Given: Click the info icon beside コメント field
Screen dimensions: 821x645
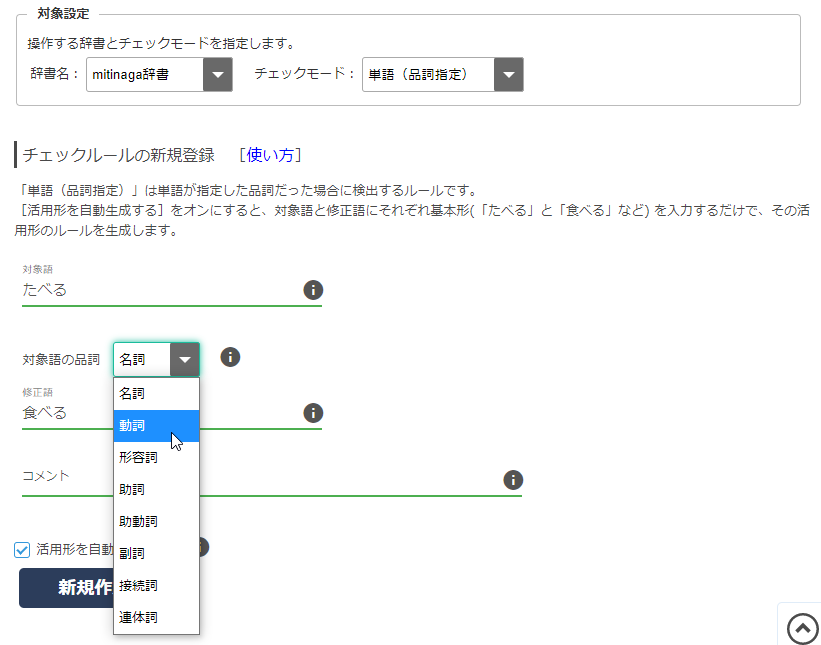Looking at the screenshot, I should (512, 479).
